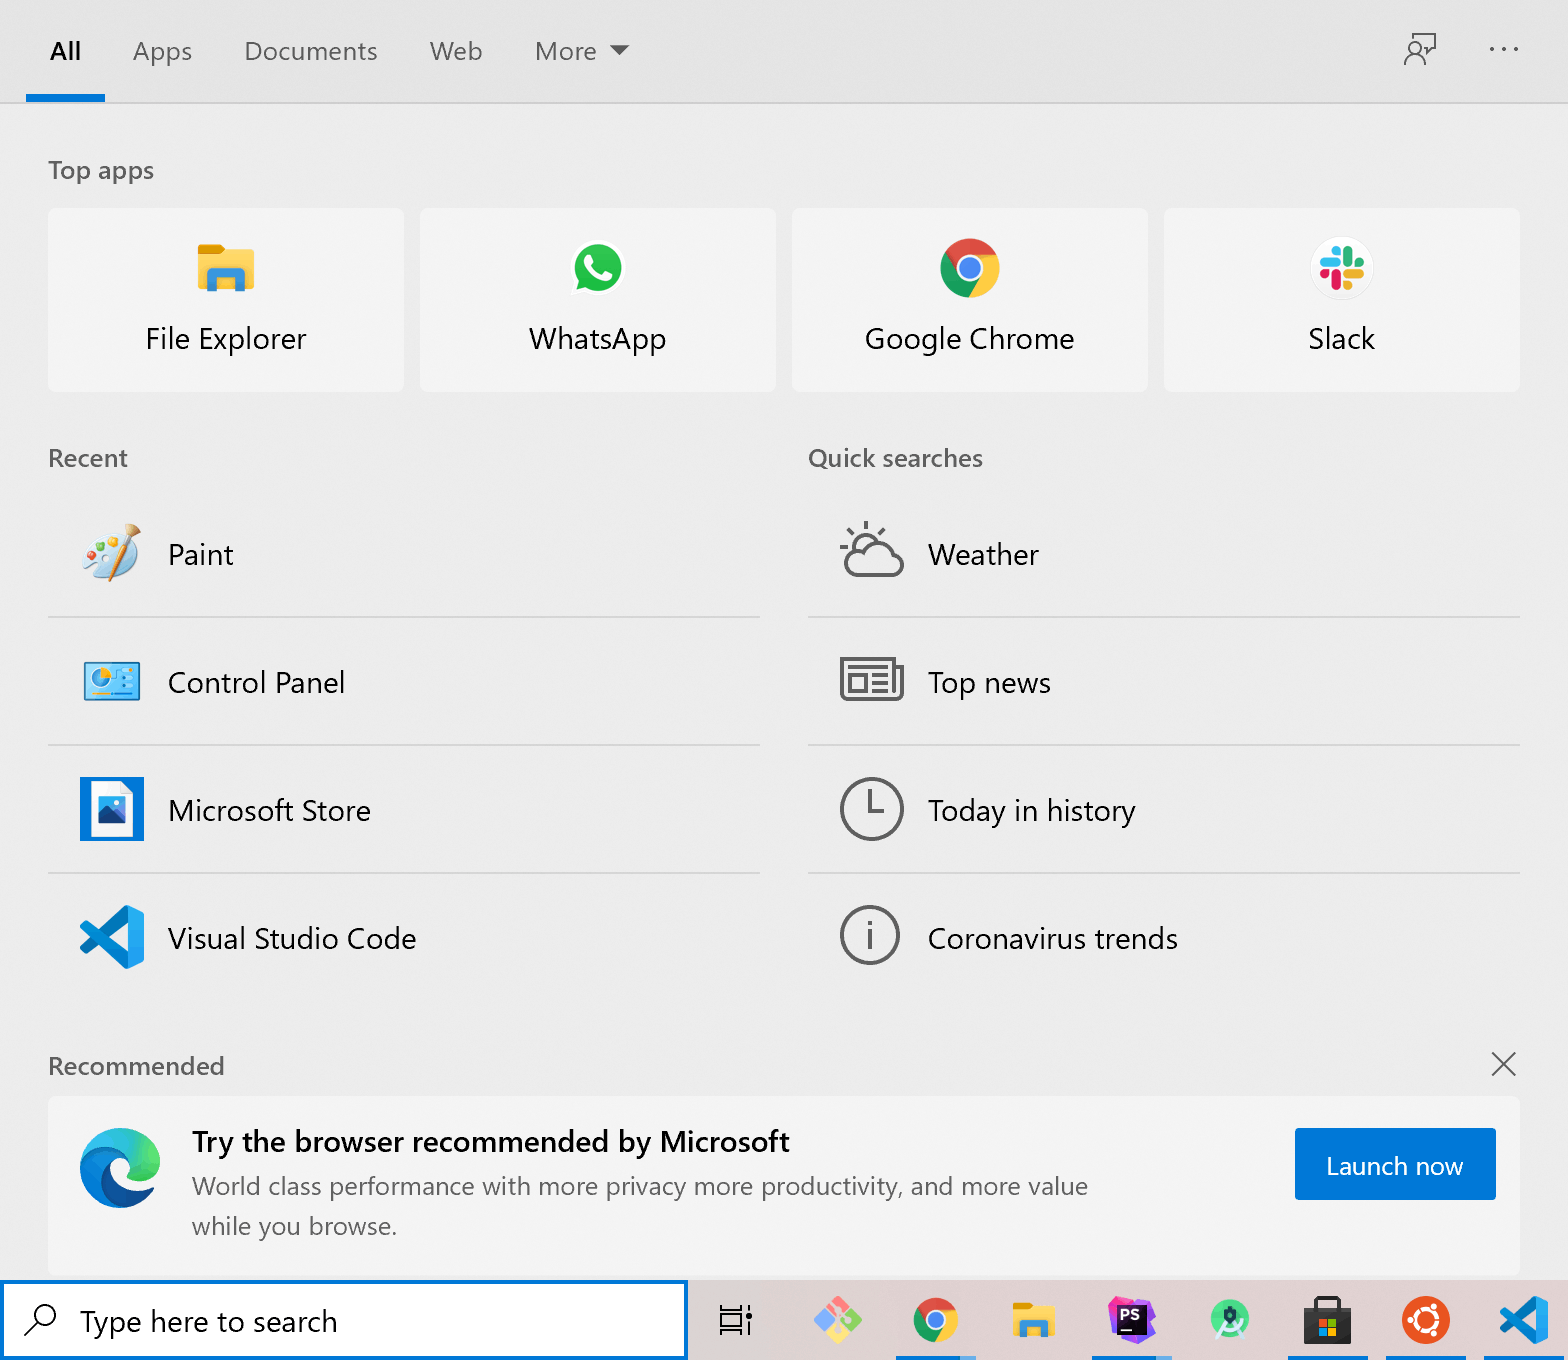Click the Visual Studio Code icon in Recent
This screenshot has width=1568, height=1360.
coord(112,937)
